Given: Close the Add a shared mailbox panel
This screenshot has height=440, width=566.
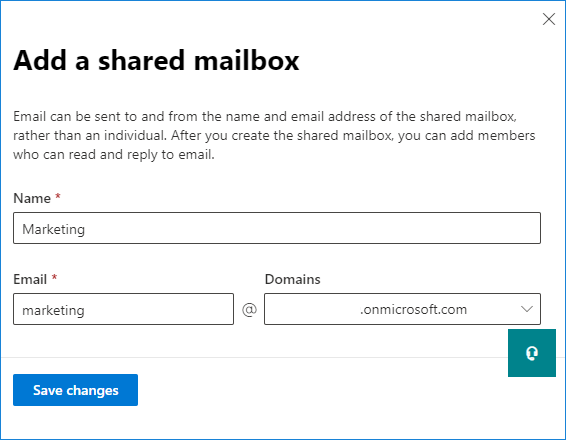Looking at the screenshot, I should (549, 19).
